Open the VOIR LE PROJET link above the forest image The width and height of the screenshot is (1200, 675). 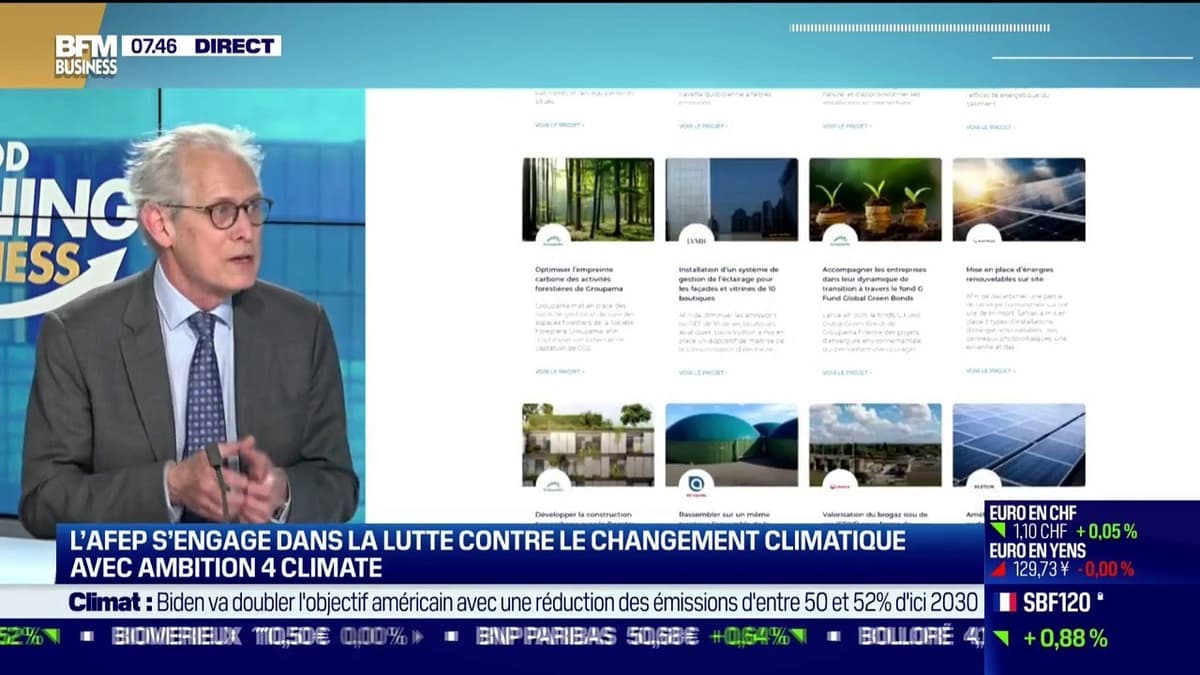[x=559, y=125]
